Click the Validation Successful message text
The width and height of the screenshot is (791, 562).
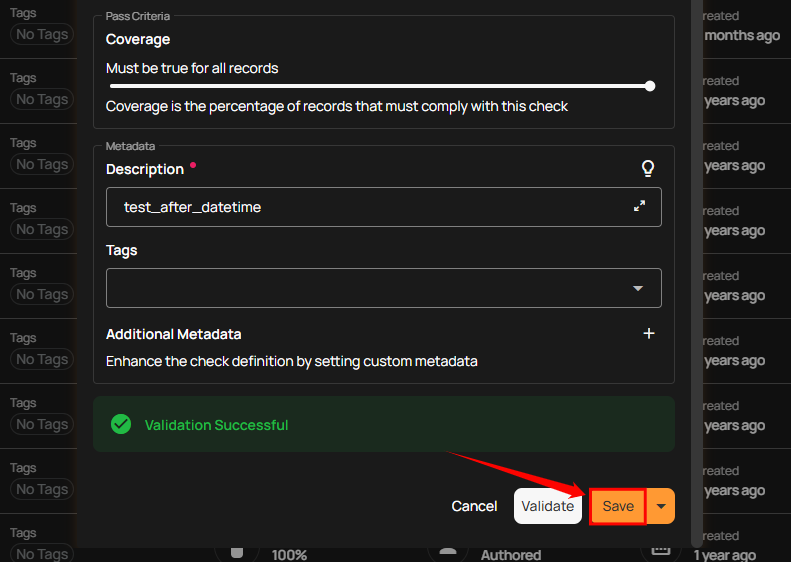tap(216, 425)
